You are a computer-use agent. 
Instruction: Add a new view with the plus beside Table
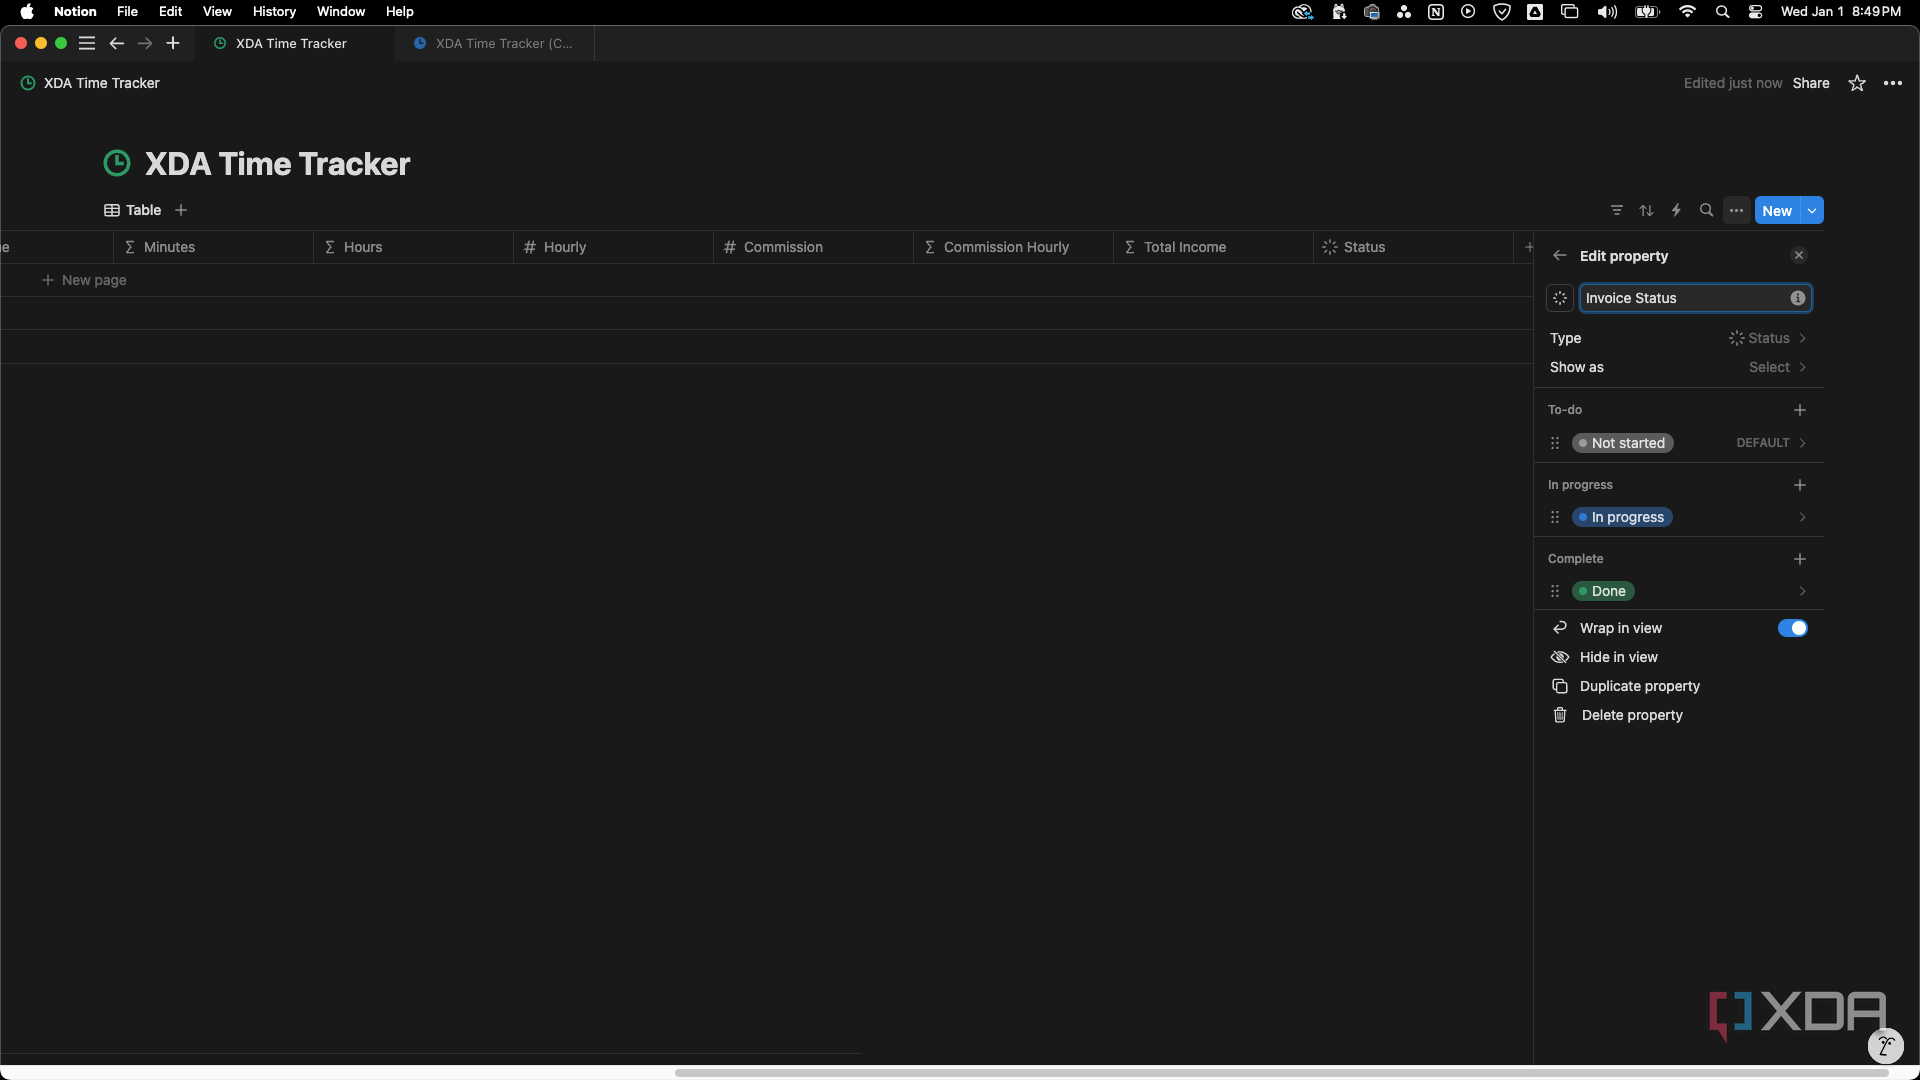(181, 210)
